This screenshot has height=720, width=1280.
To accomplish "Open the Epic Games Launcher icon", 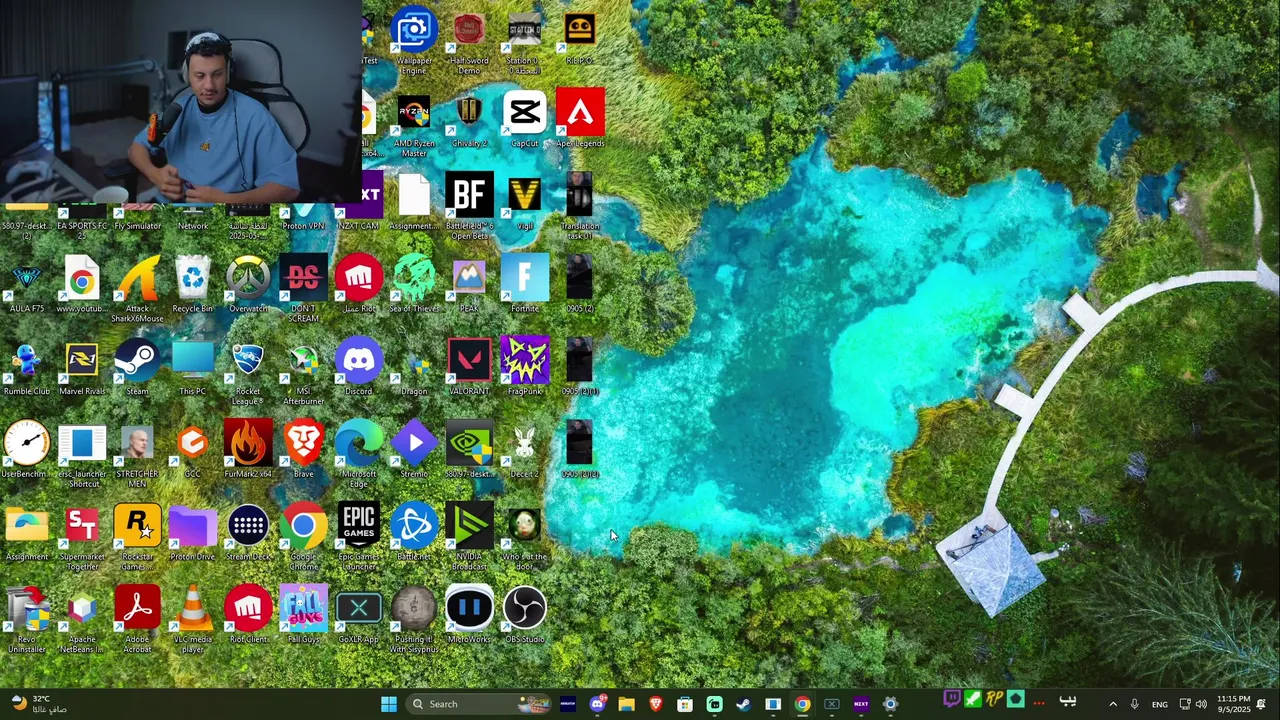I will [x=358, y=537].
